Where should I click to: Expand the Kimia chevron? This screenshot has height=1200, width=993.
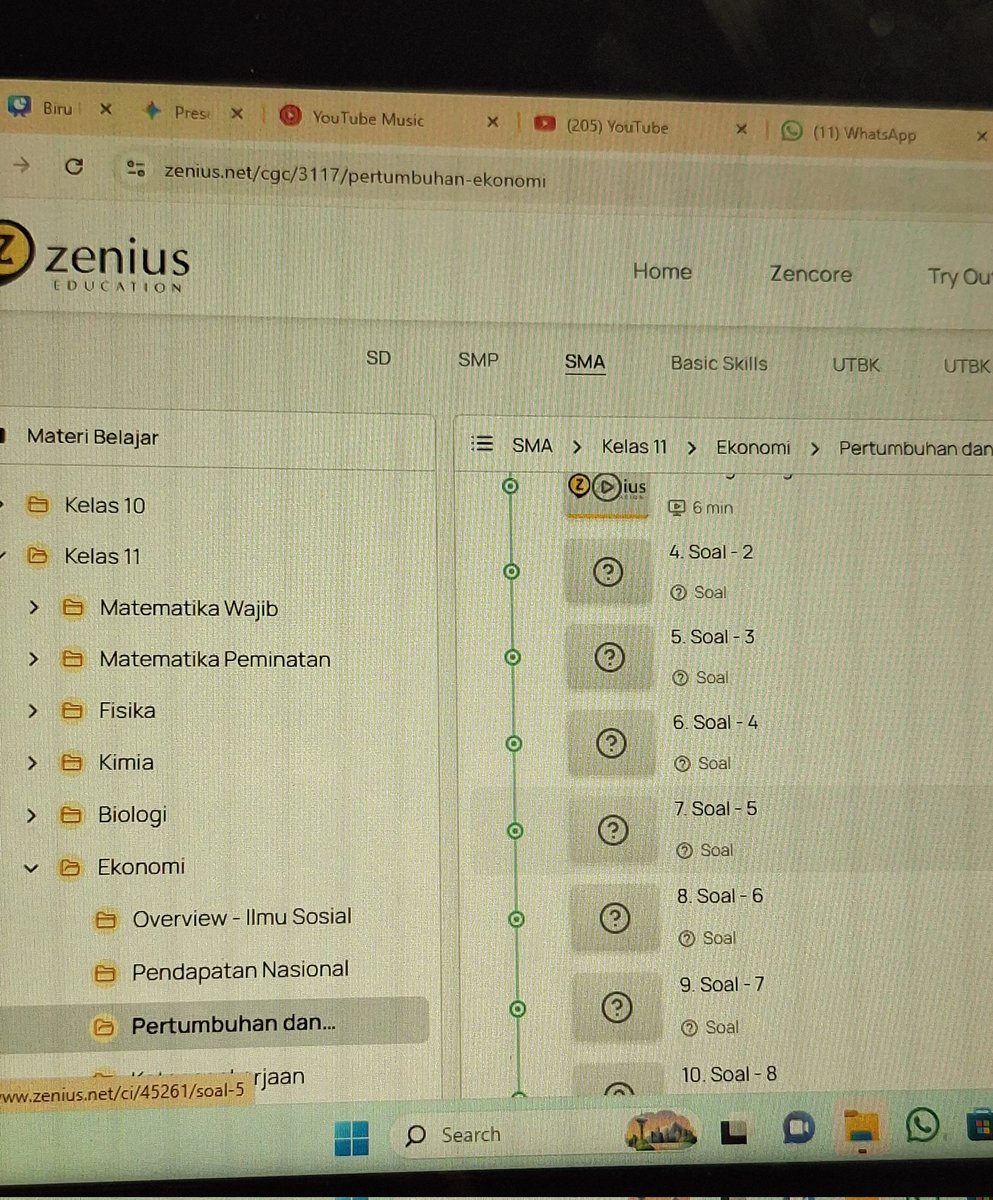tap(32, 763)
